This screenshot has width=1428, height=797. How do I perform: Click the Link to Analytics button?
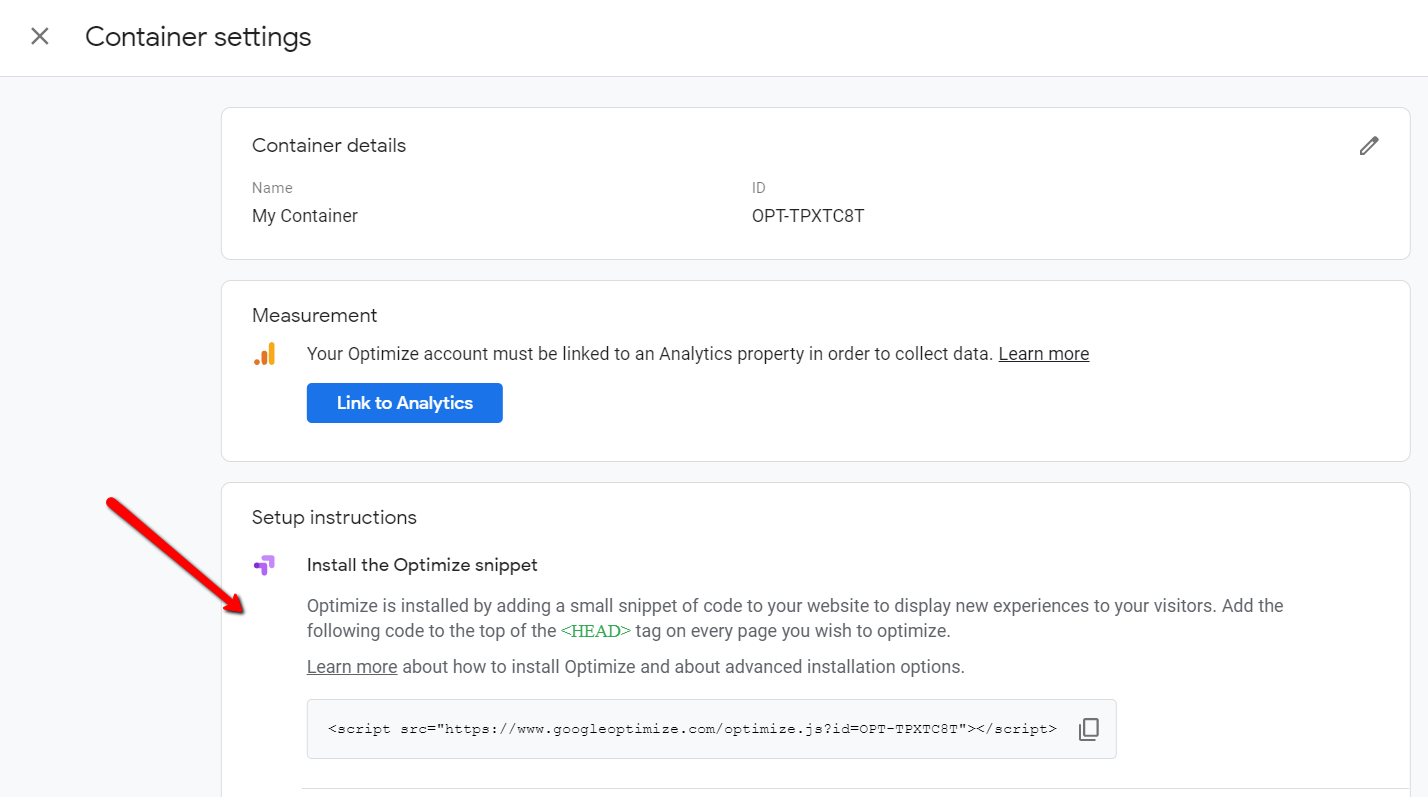pyautogui.click(x=405, y=403)
